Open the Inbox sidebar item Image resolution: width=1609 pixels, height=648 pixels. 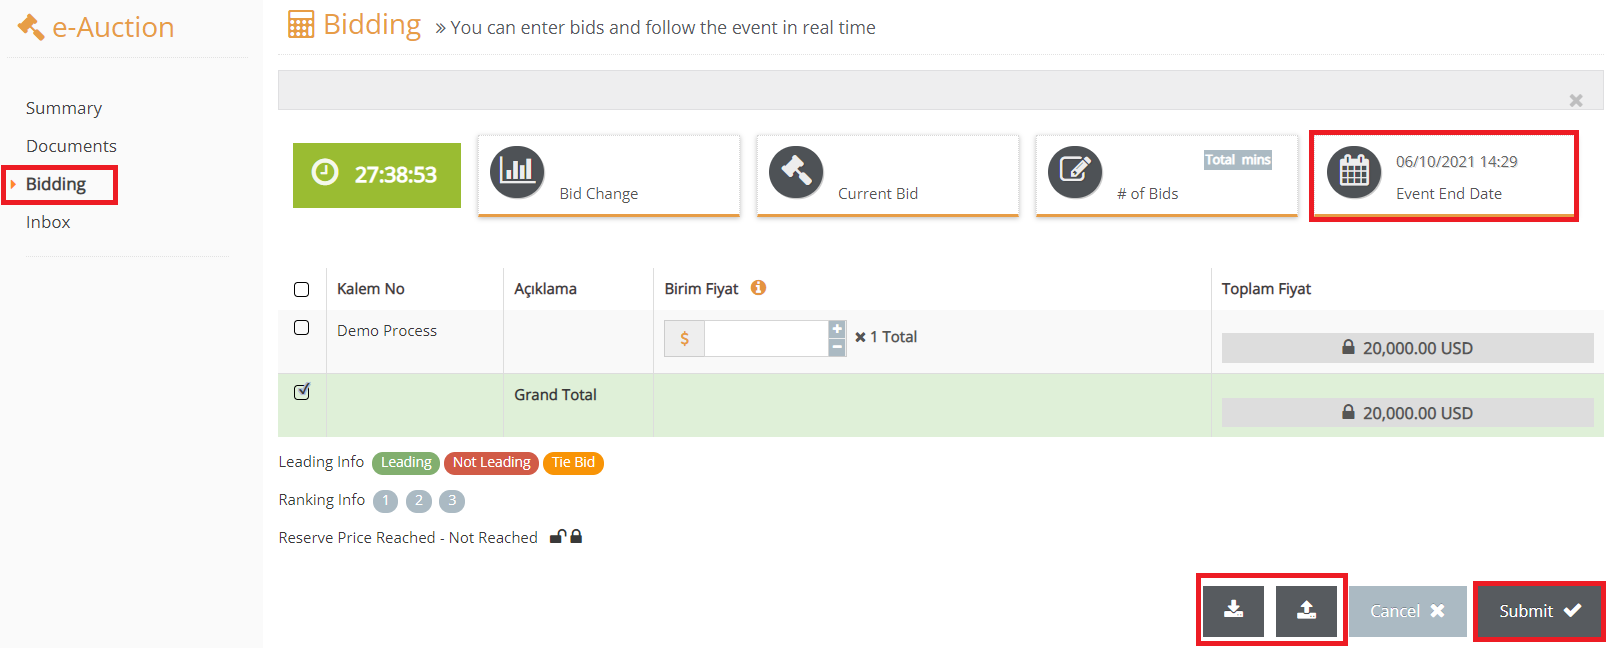tap(48, 222)
